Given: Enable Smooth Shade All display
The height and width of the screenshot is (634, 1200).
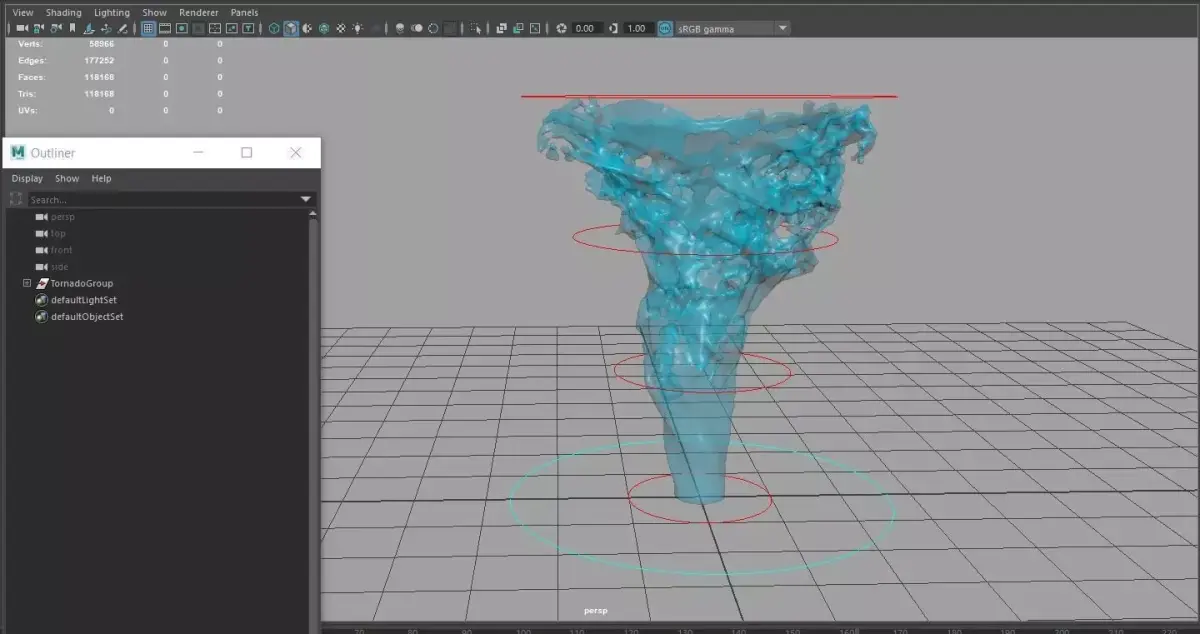Looking at the screenshot, I should [x=290, y=28].
